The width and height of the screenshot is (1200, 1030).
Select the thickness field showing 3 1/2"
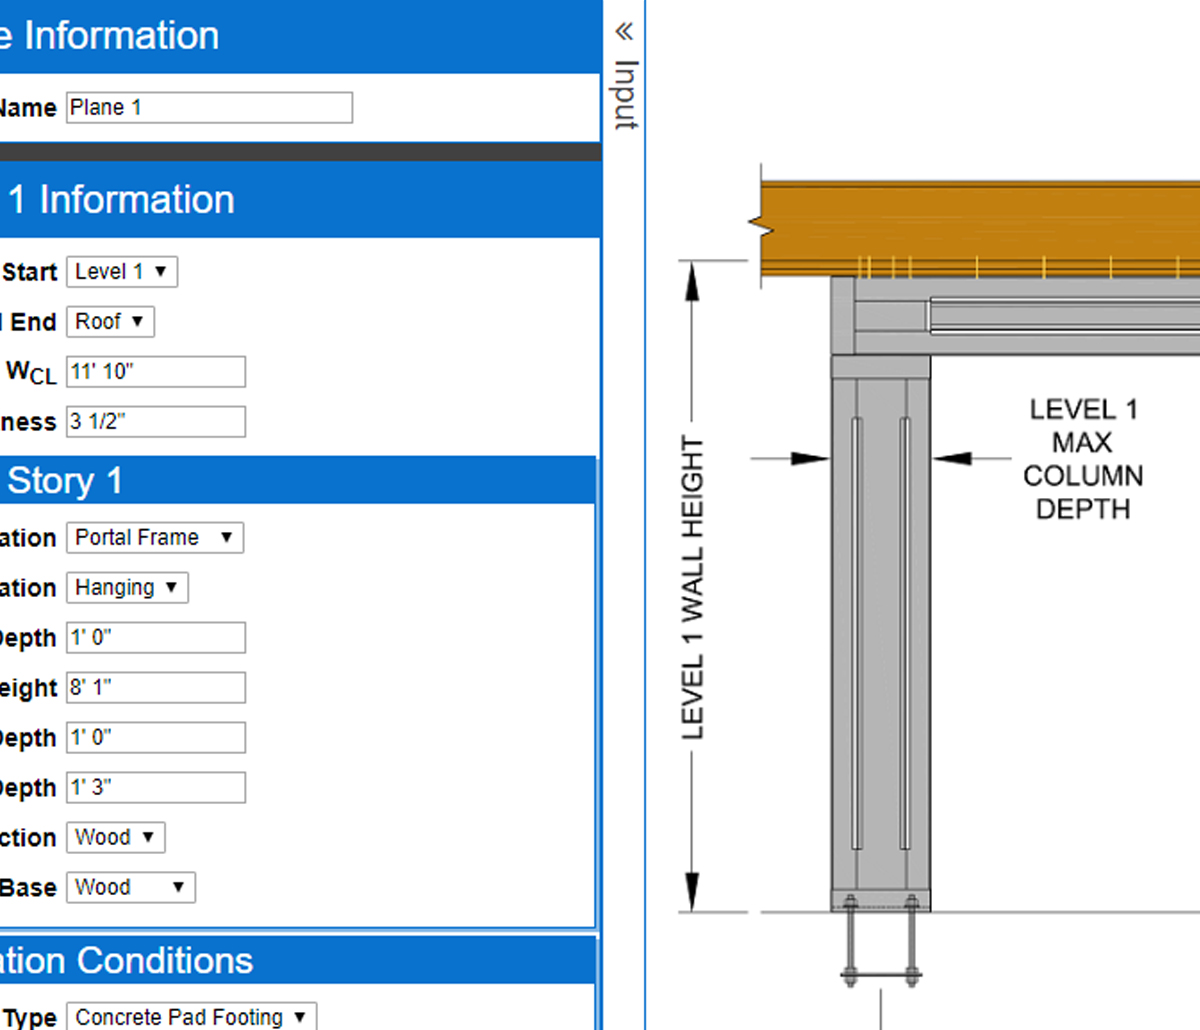click(155, 421)
